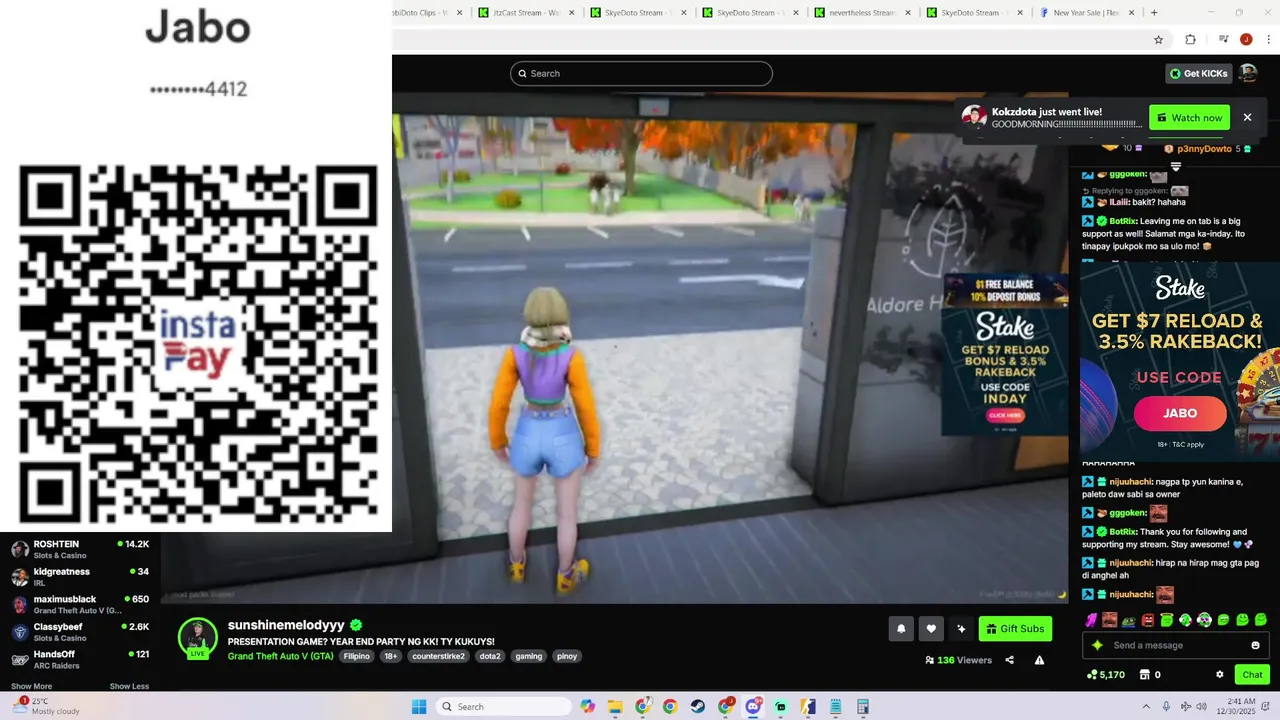Click the pinoy tag
Screen dimensions: 1280x720
[567, 656]
